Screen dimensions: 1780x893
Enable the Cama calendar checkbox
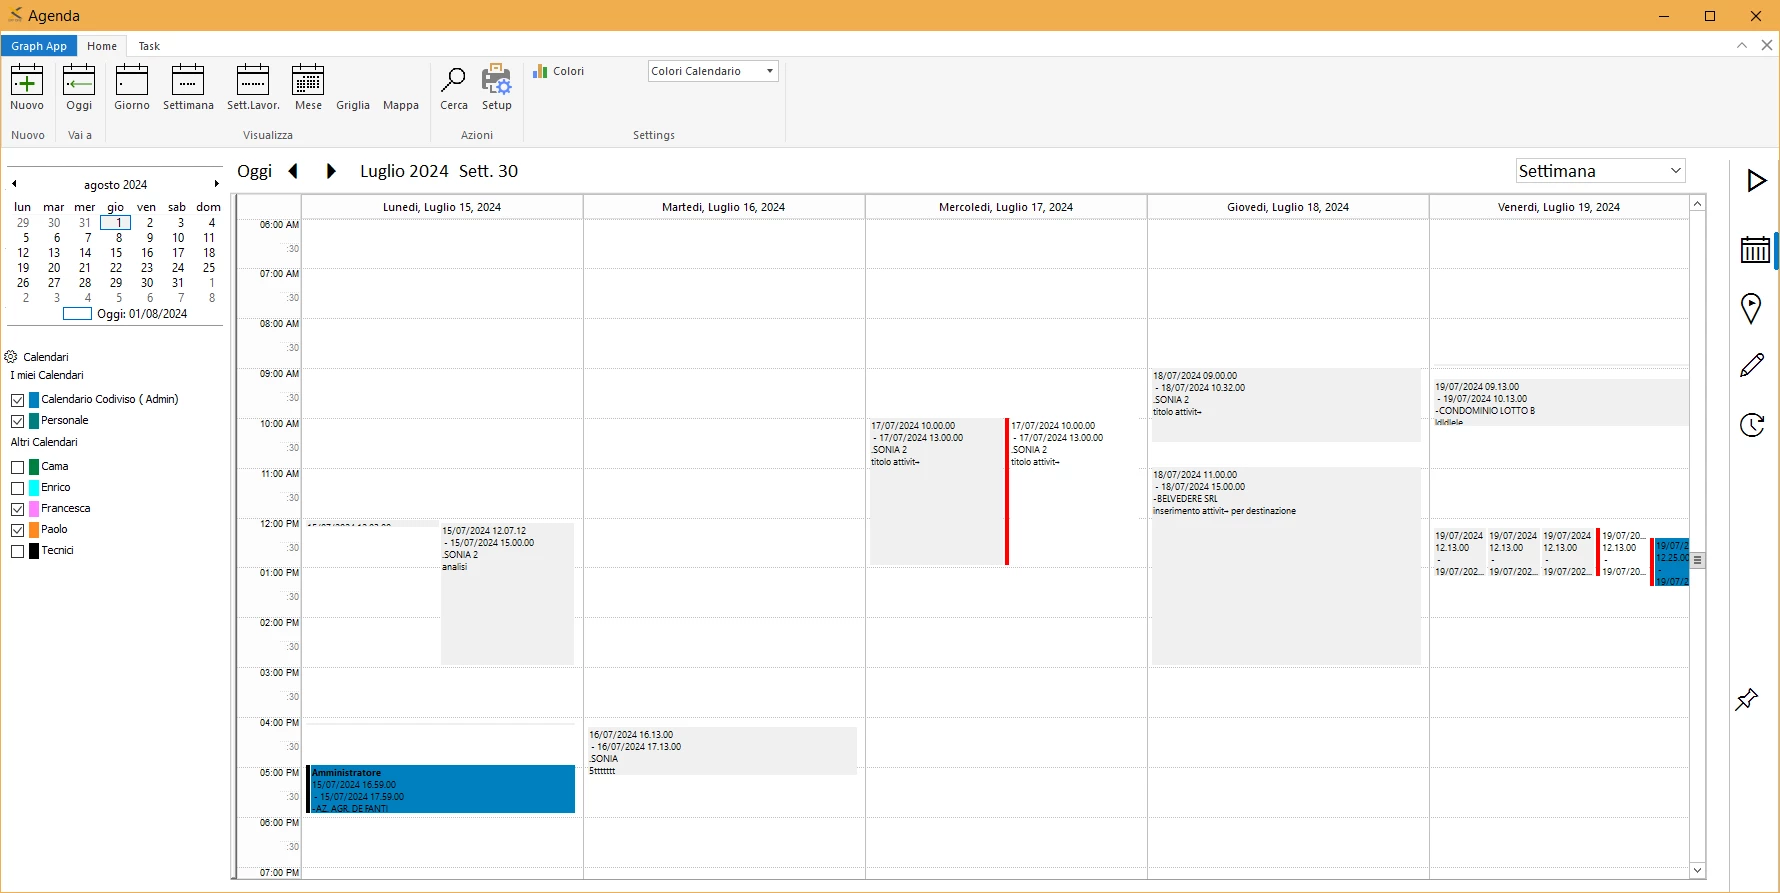click(x=18, y=467)
